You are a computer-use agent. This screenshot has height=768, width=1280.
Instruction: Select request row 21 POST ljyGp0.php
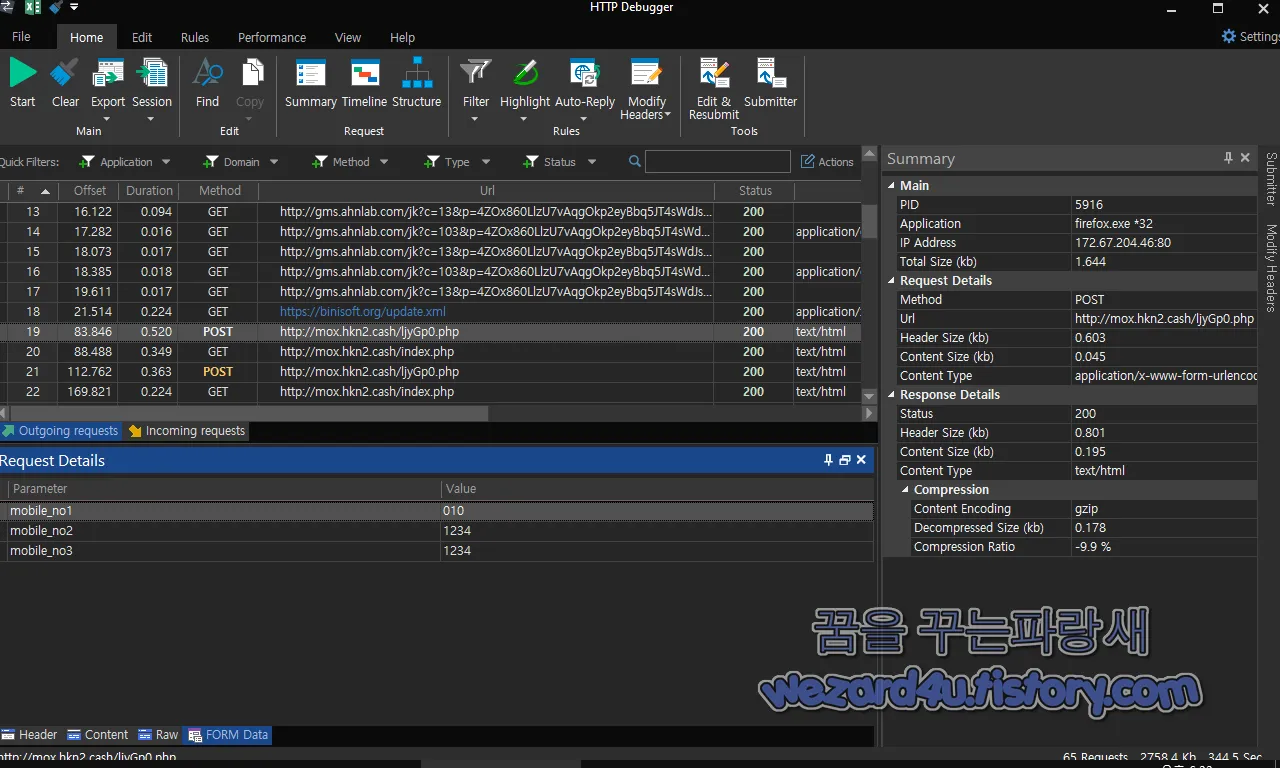point(430,372)
